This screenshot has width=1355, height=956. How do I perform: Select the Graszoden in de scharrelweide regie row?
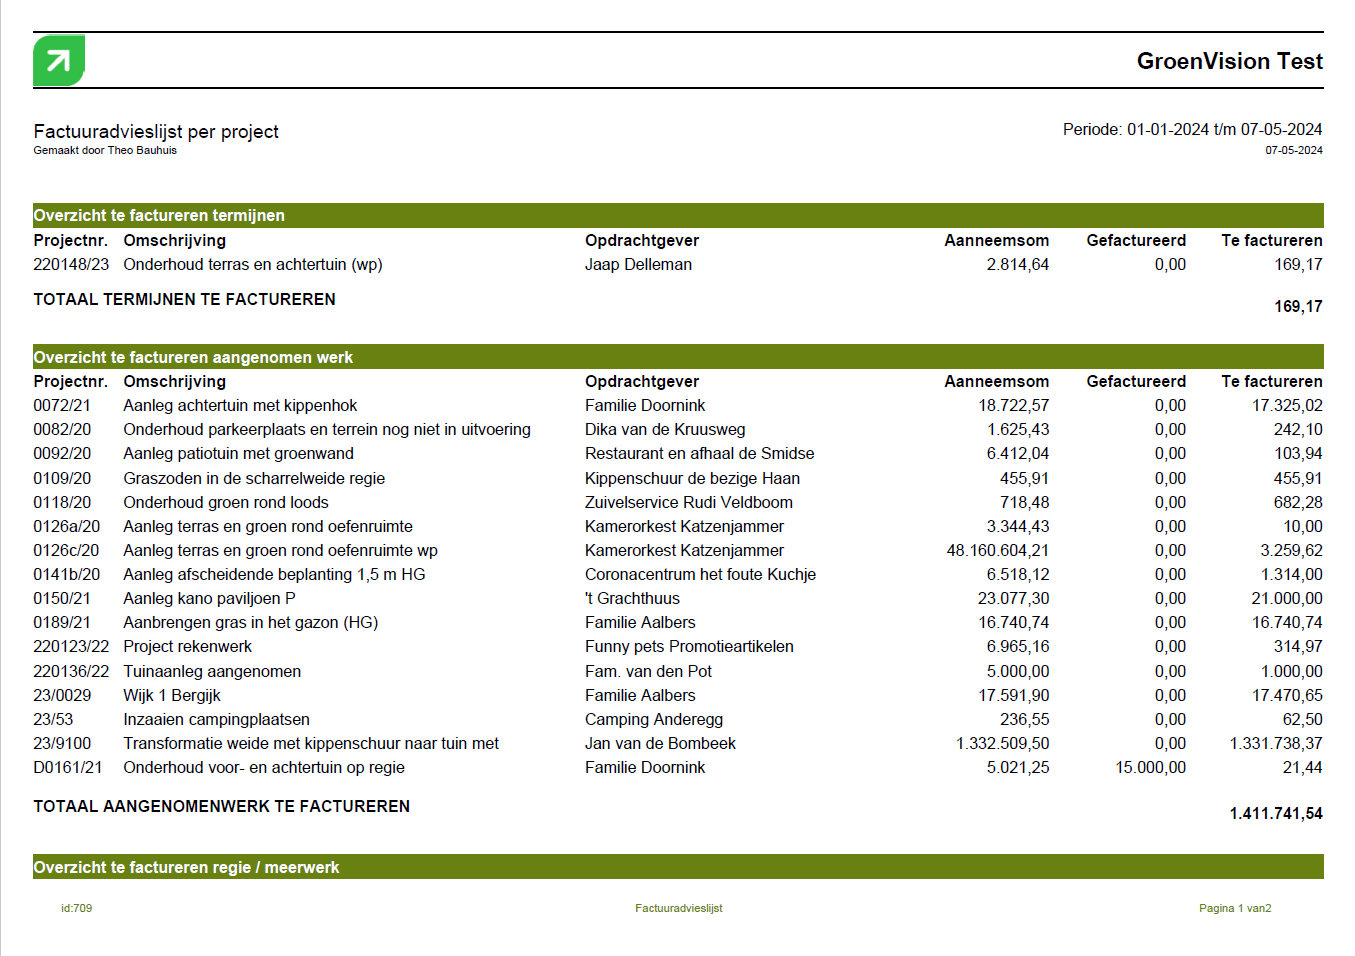[x=254, y=479]
